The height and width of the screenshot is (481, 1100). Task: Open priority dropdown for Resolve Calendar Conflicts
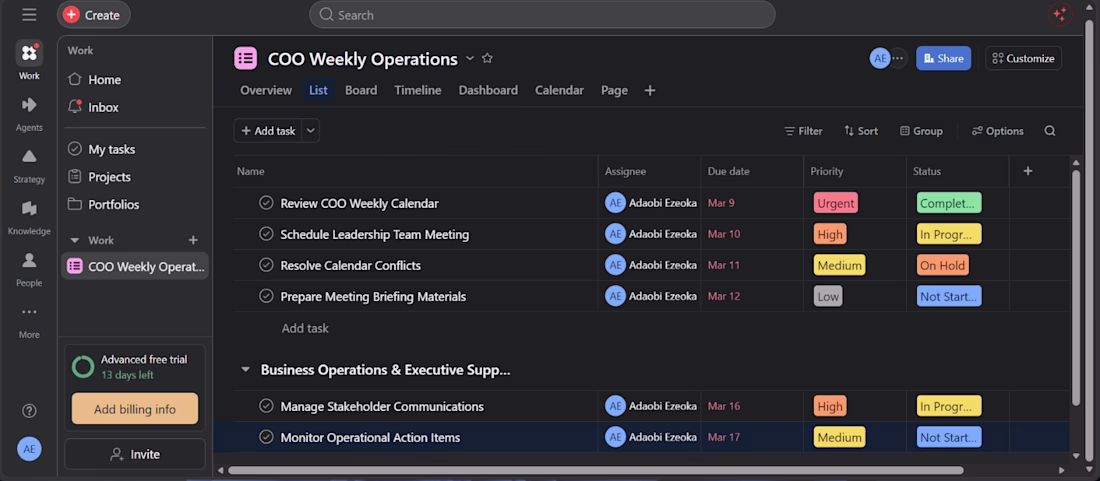839,266
